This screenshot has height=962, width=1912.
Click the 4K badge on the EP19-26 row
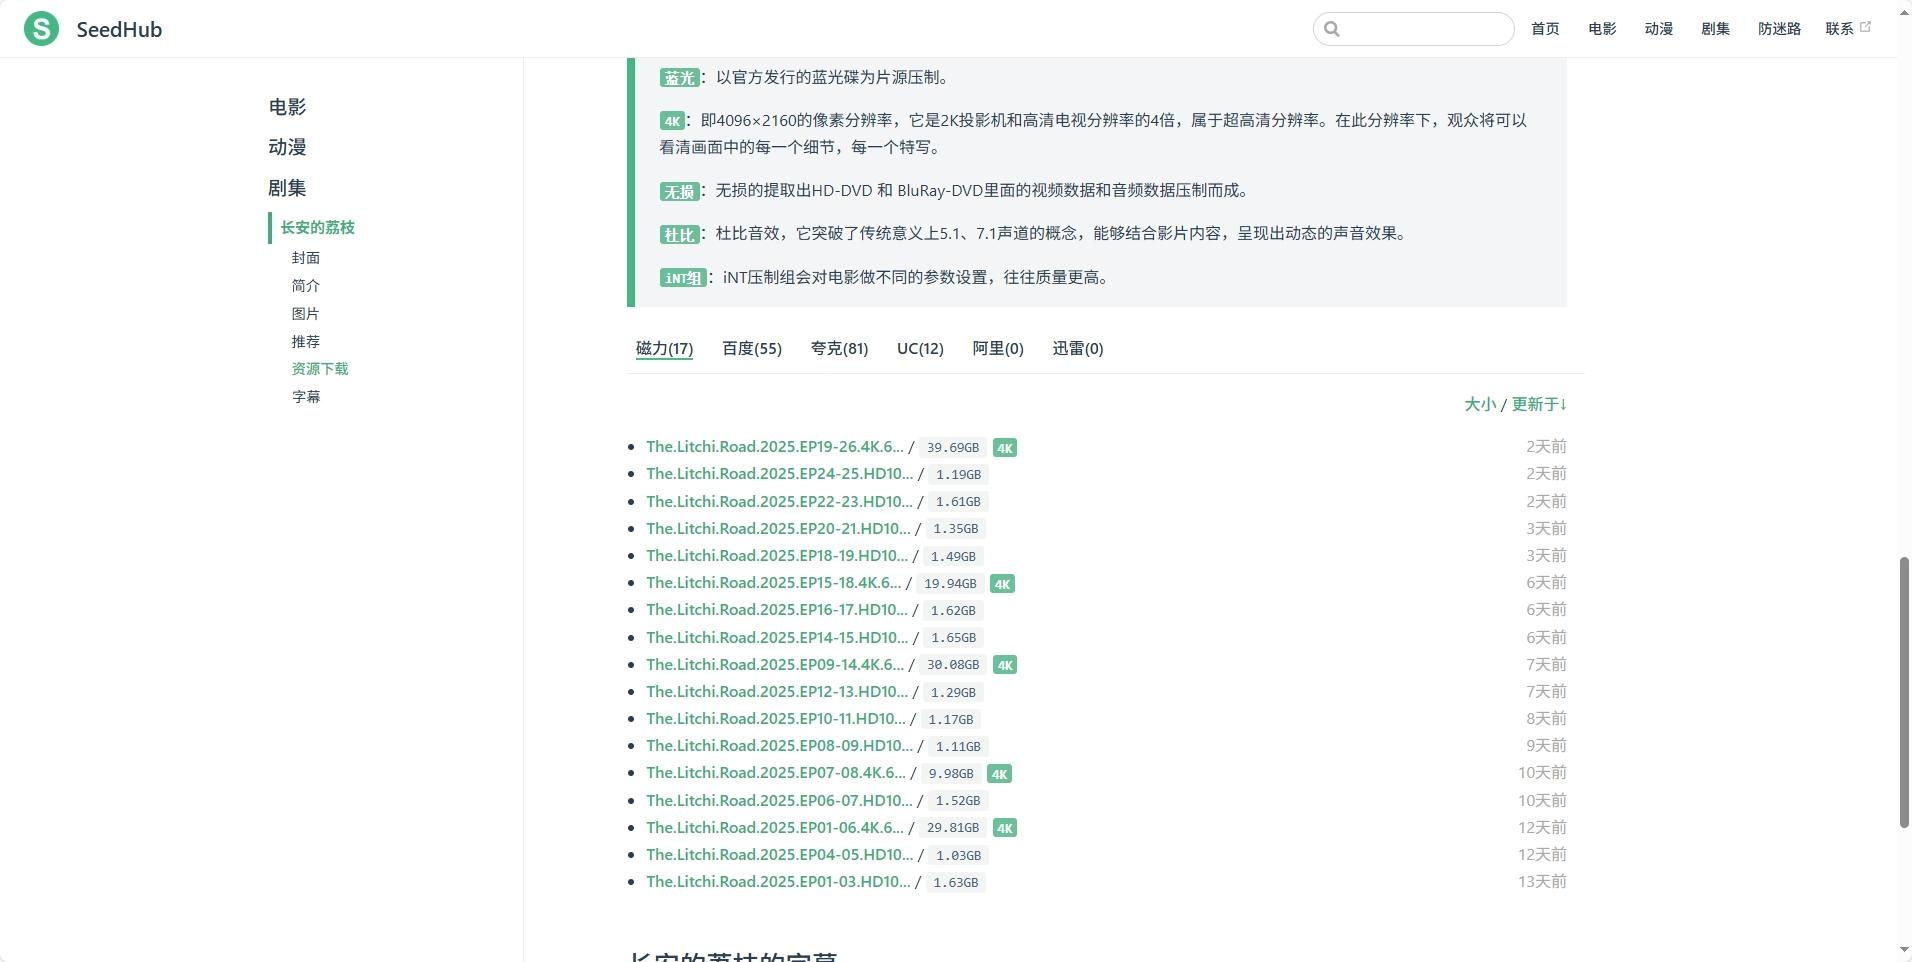click(x=1004, y=447)
